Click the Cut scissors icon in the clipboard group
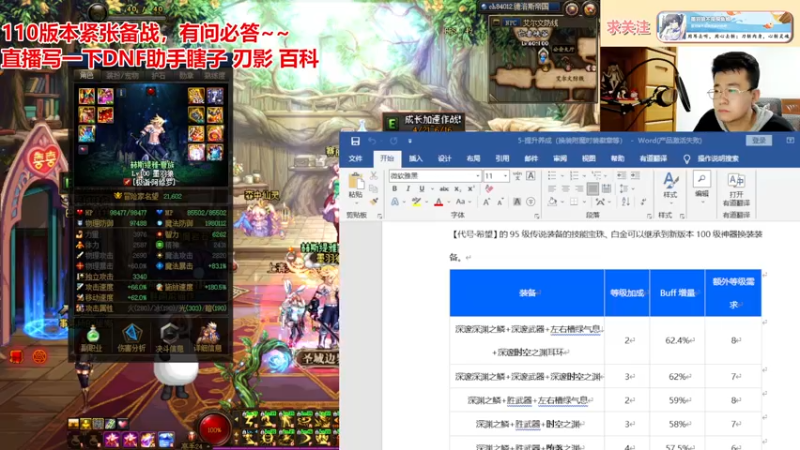 pos(373,176)
